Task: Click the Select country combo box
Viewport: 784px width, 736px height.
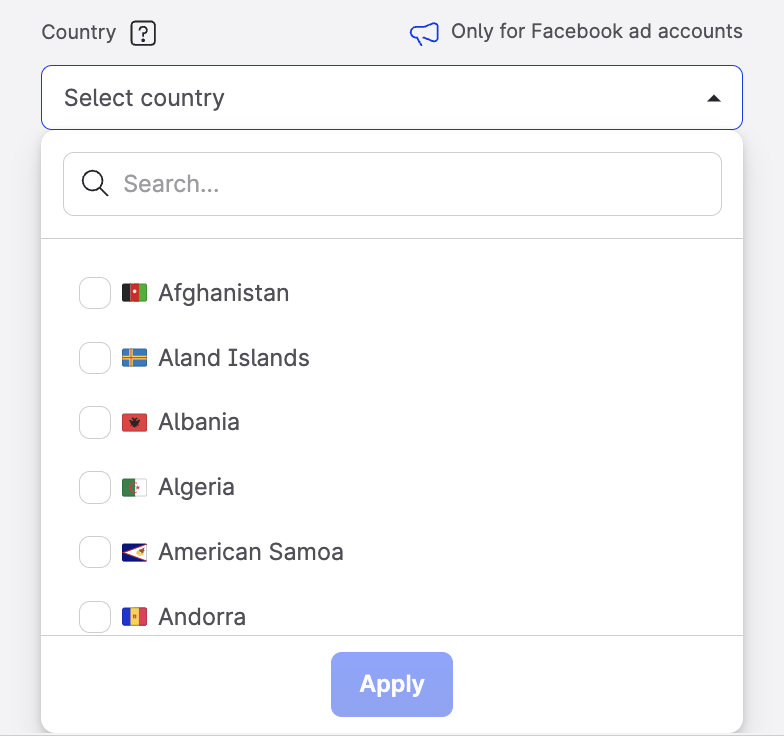Action: coord(380,98)
